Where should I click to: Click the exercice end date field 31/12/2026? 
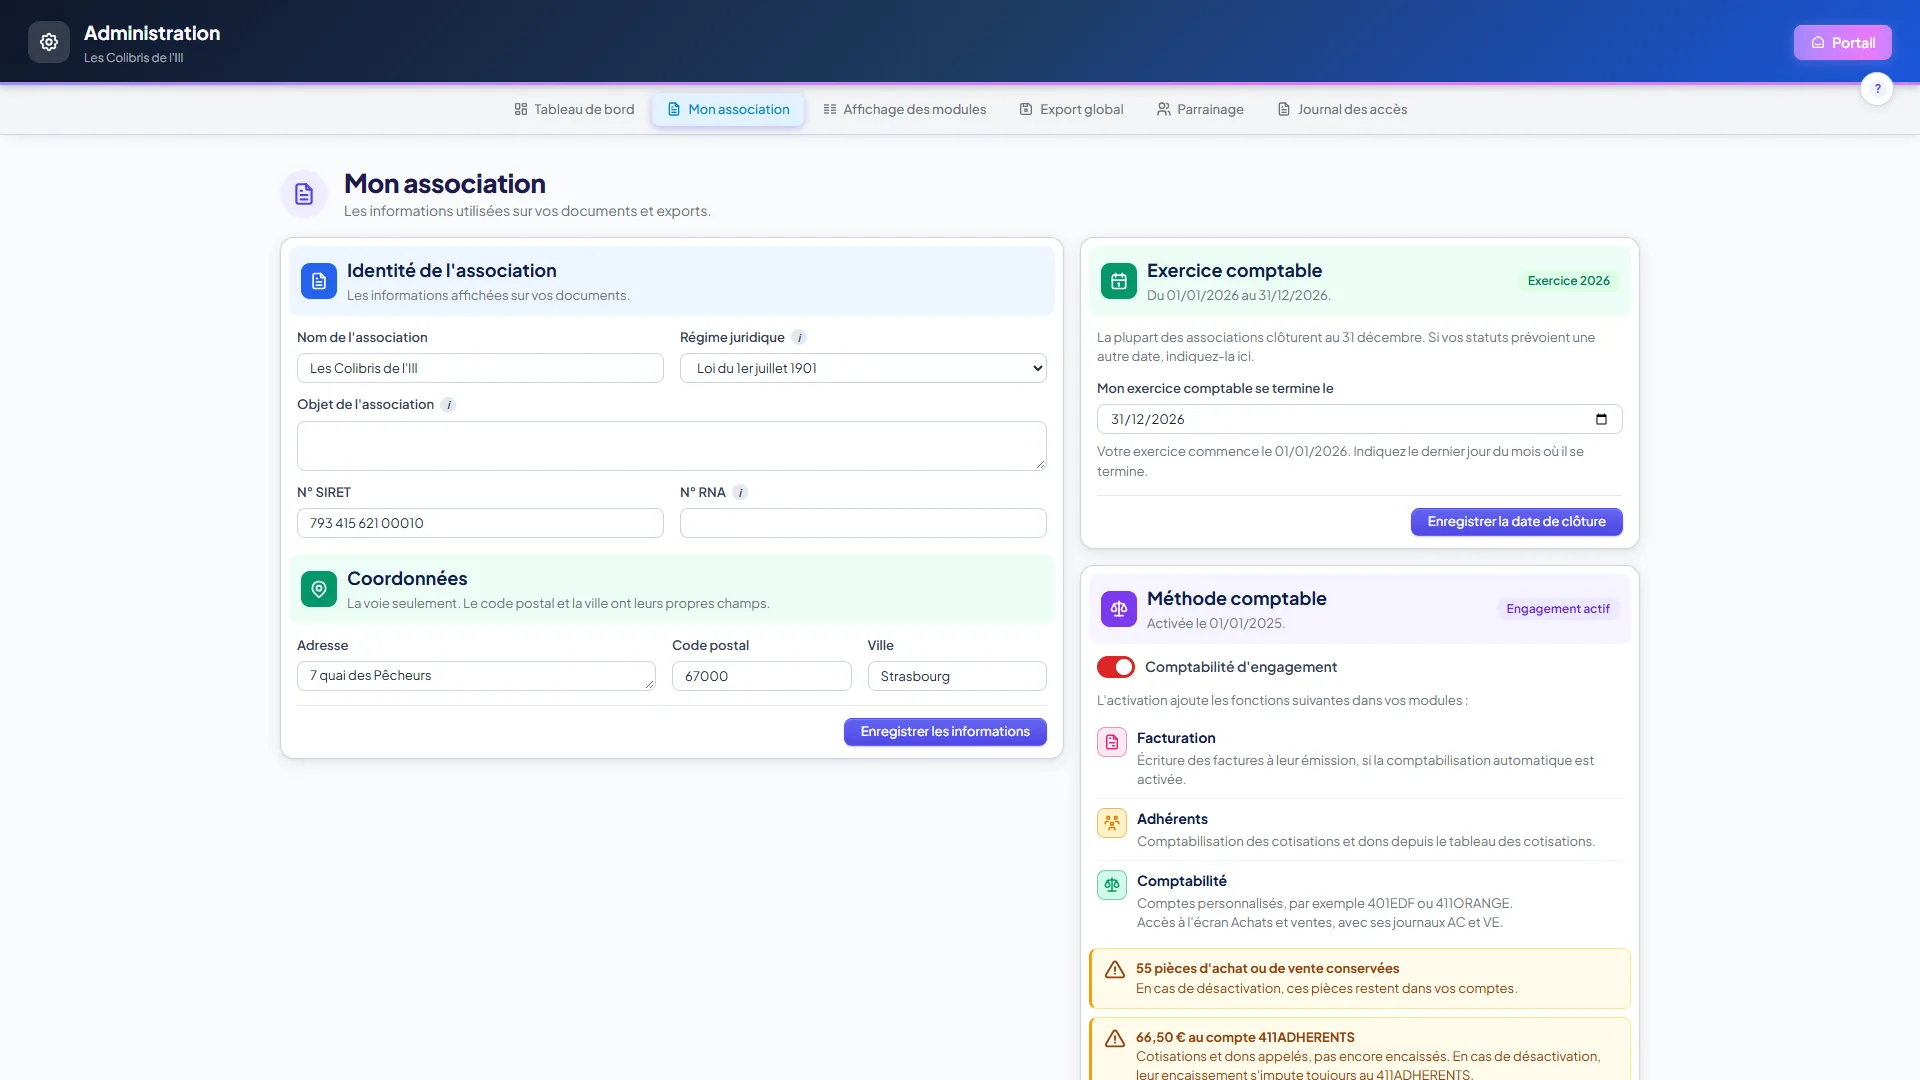pos(1359,420)
